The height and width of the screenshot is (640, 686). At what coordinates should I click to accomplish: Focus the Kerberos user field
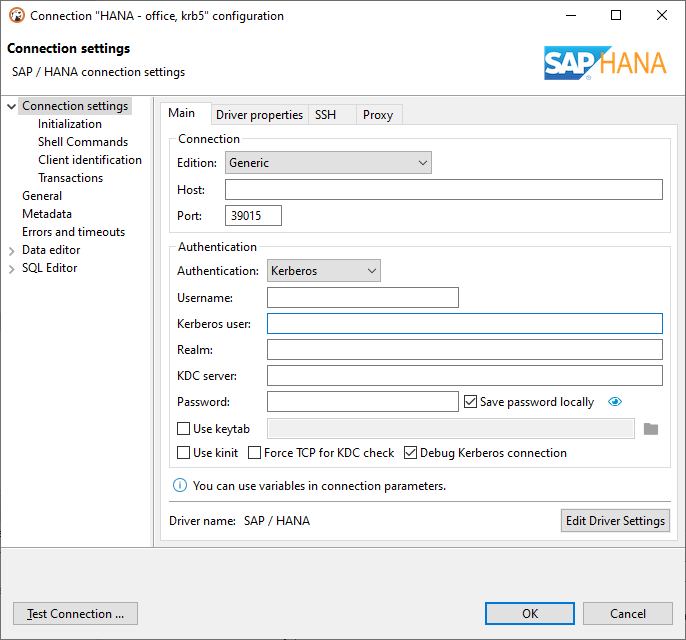point(465,324)
